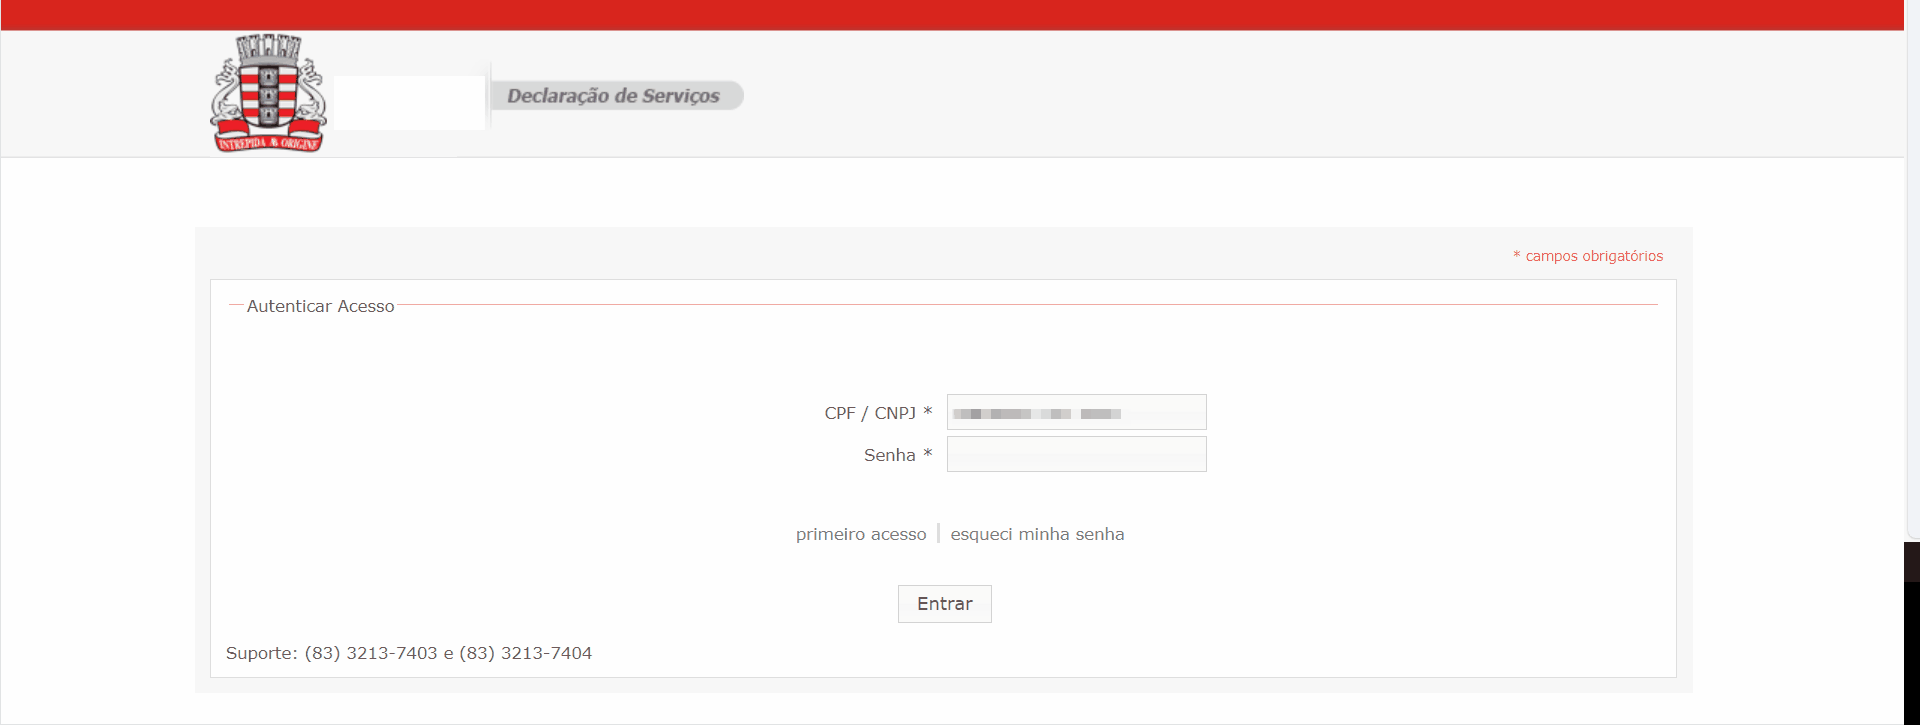This screenshot has width=1920, height=725.
Task: Click the "Senha" field label
Action: point(889,455)
